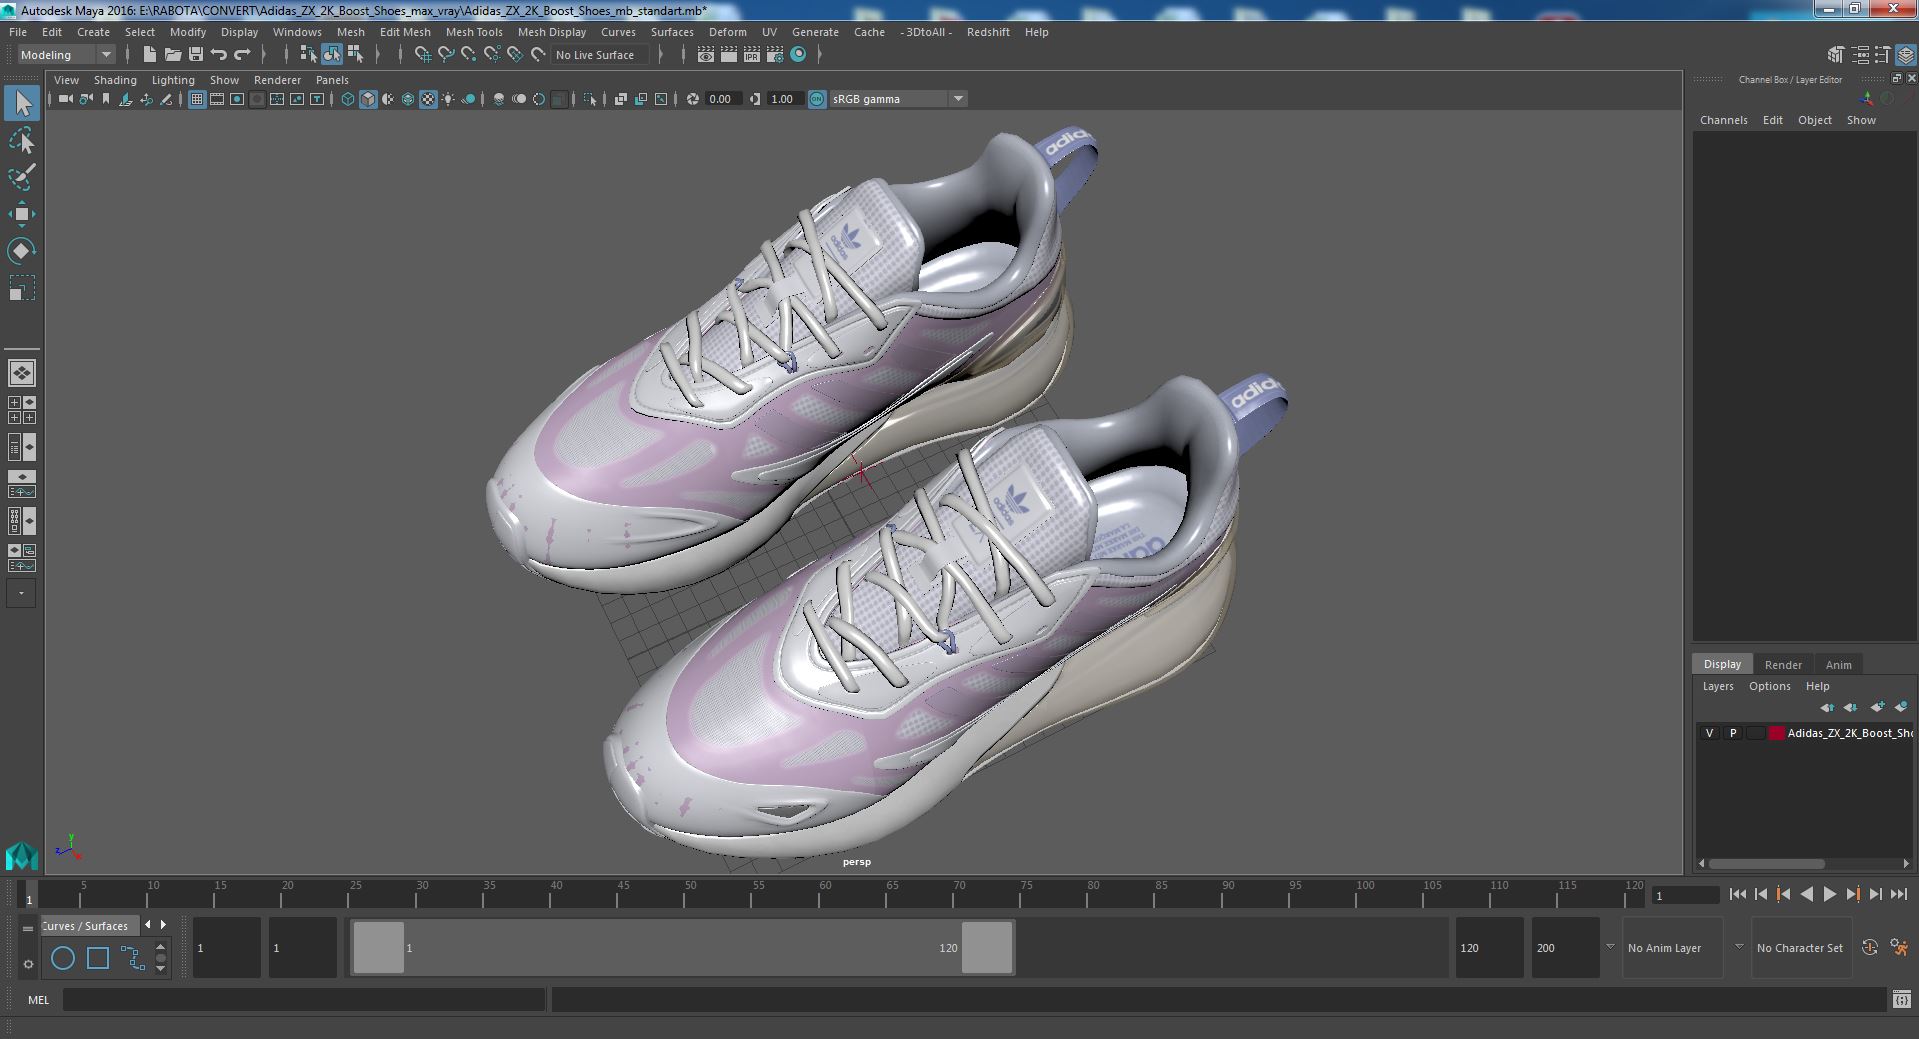Click the current frame field in the time slider
The height and width of the screenshot is (1039, 1919).
tap(1684, 896)
